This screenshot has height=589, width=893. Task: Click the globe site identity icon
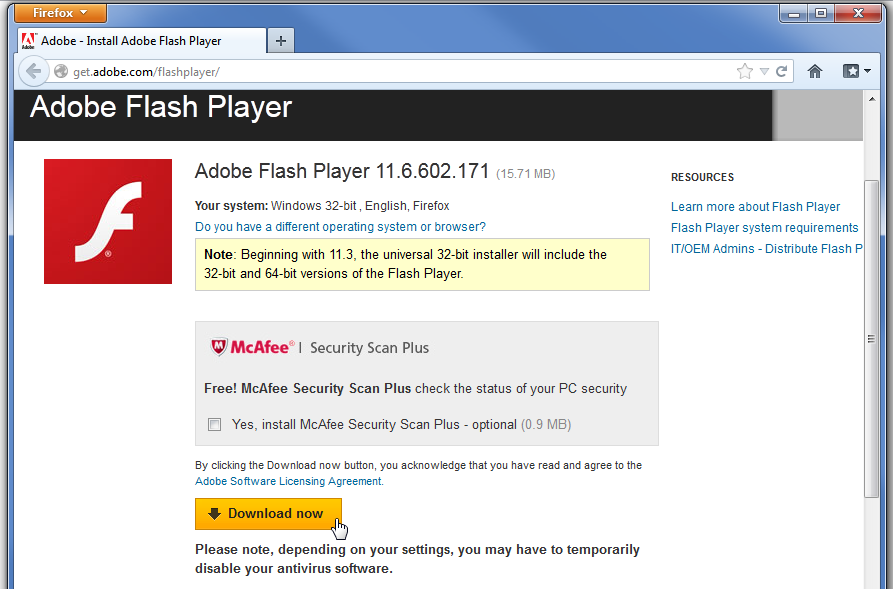coord(61,71)
